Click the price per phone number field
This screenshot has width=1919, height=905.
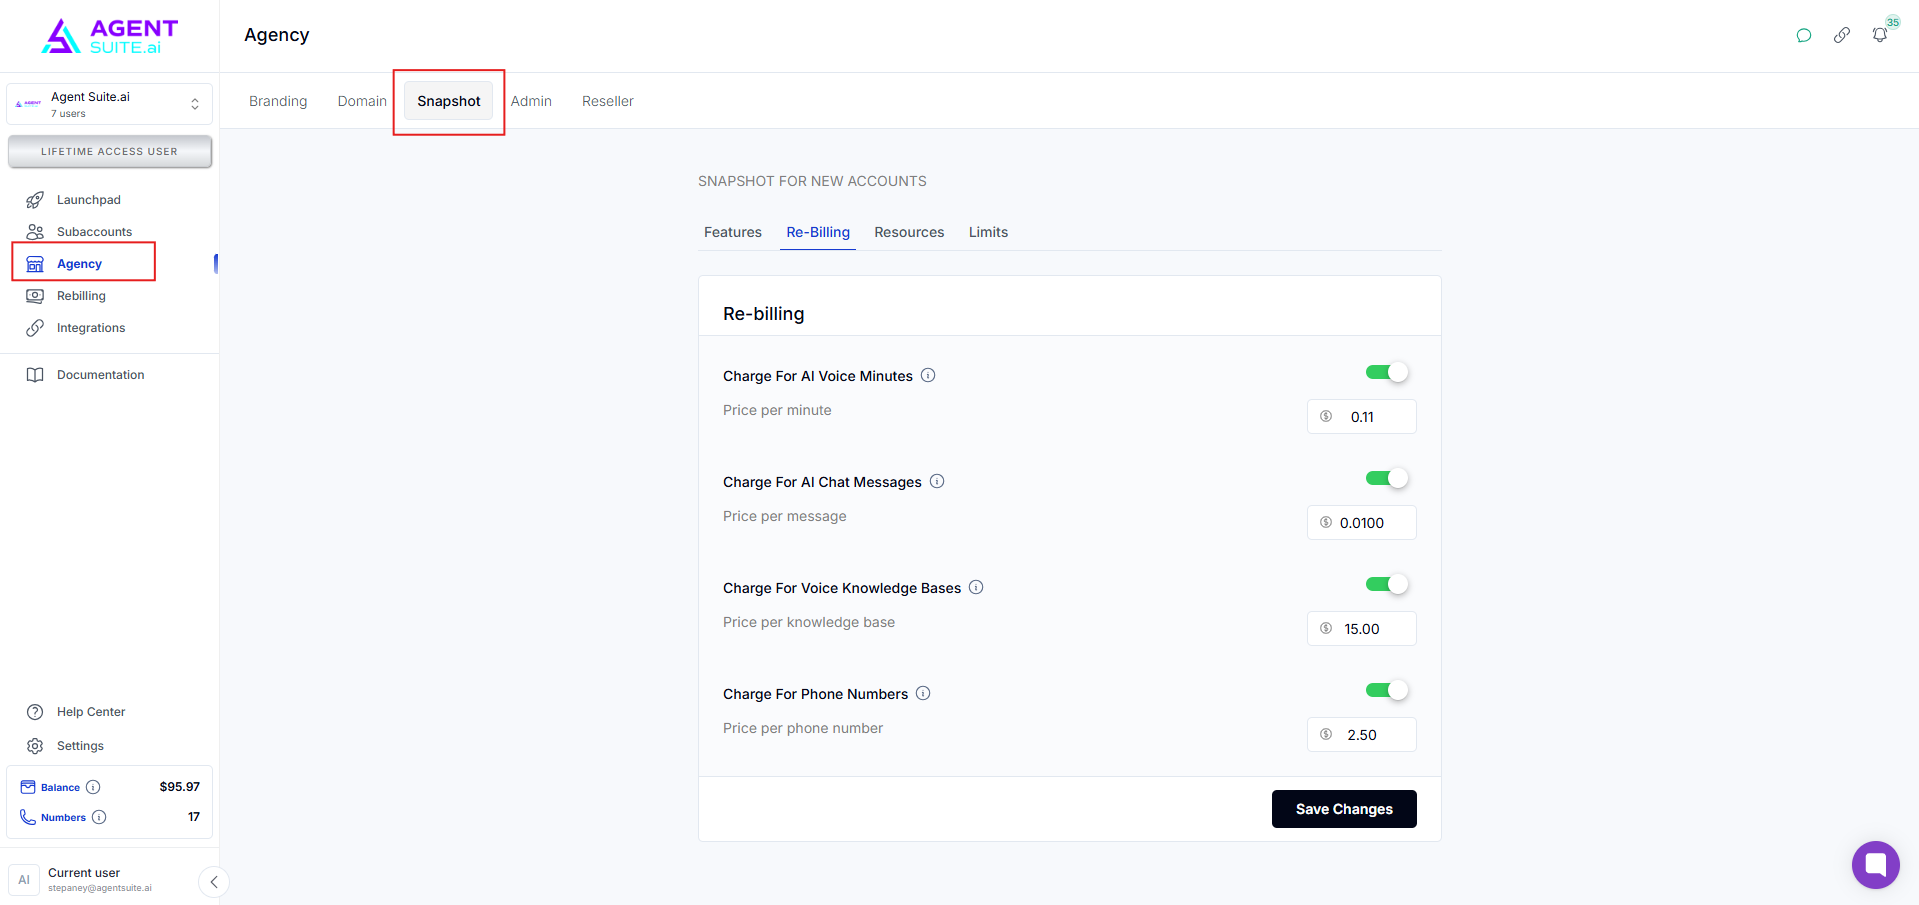1362,735
